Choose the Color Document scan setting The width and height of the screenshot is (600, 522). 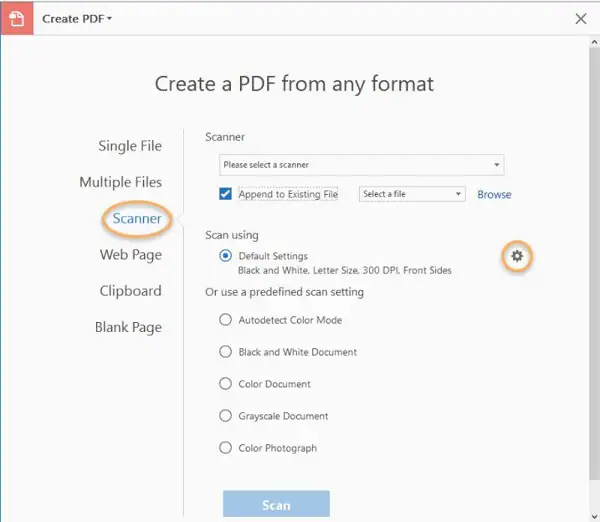pyautogui.click(x=225, y=384)
